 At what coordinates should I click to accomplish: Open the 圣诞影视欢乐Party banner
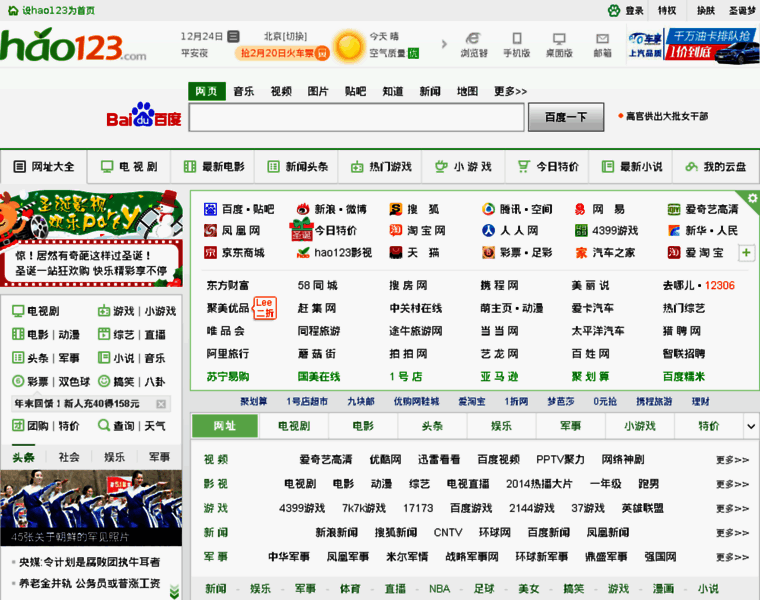point(91,237)
